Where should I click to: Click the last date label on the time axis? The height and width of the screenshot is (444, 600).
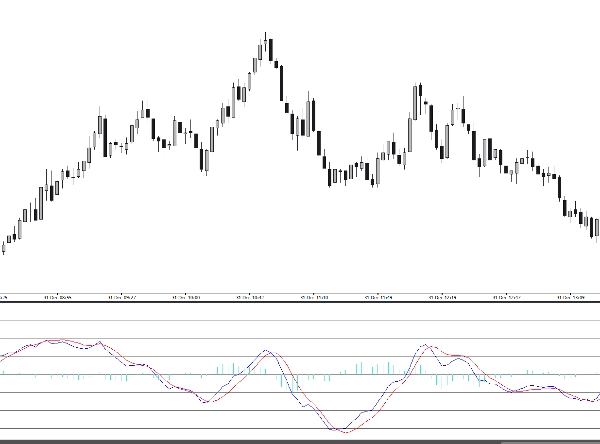click(x=568, y=297)
